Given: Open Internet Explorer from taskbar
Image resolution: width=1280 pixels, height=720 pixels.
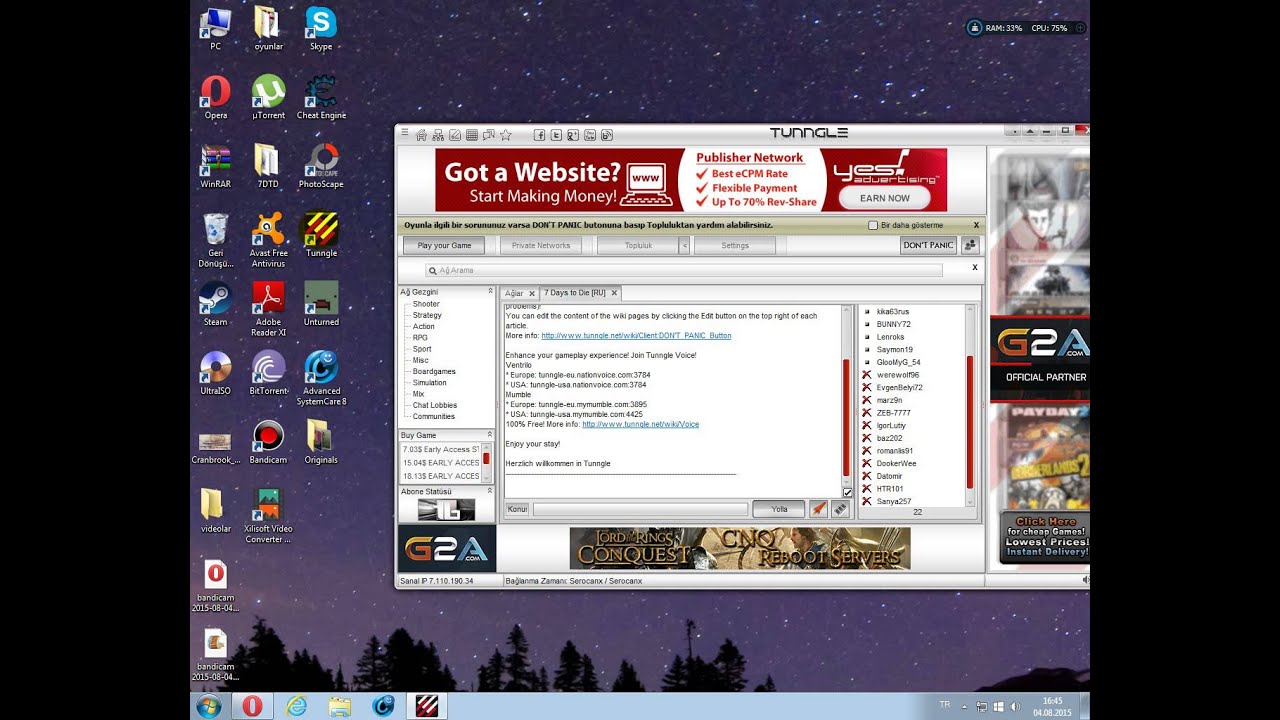Looking at the screenshot, I should point(296,707).
